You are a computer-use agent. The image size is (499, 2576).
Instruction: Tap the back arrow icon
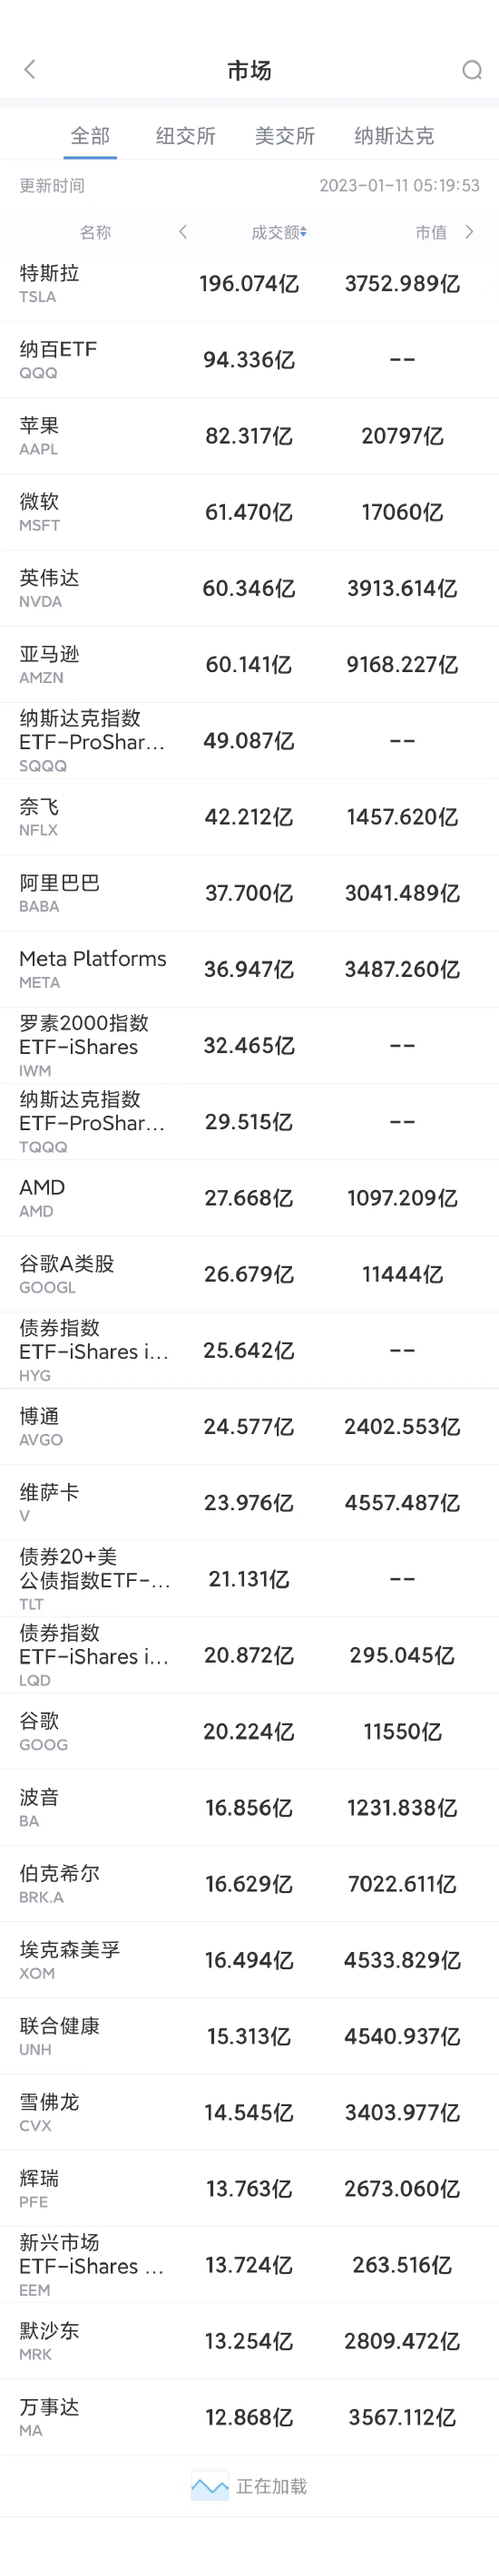click(30, 69)
